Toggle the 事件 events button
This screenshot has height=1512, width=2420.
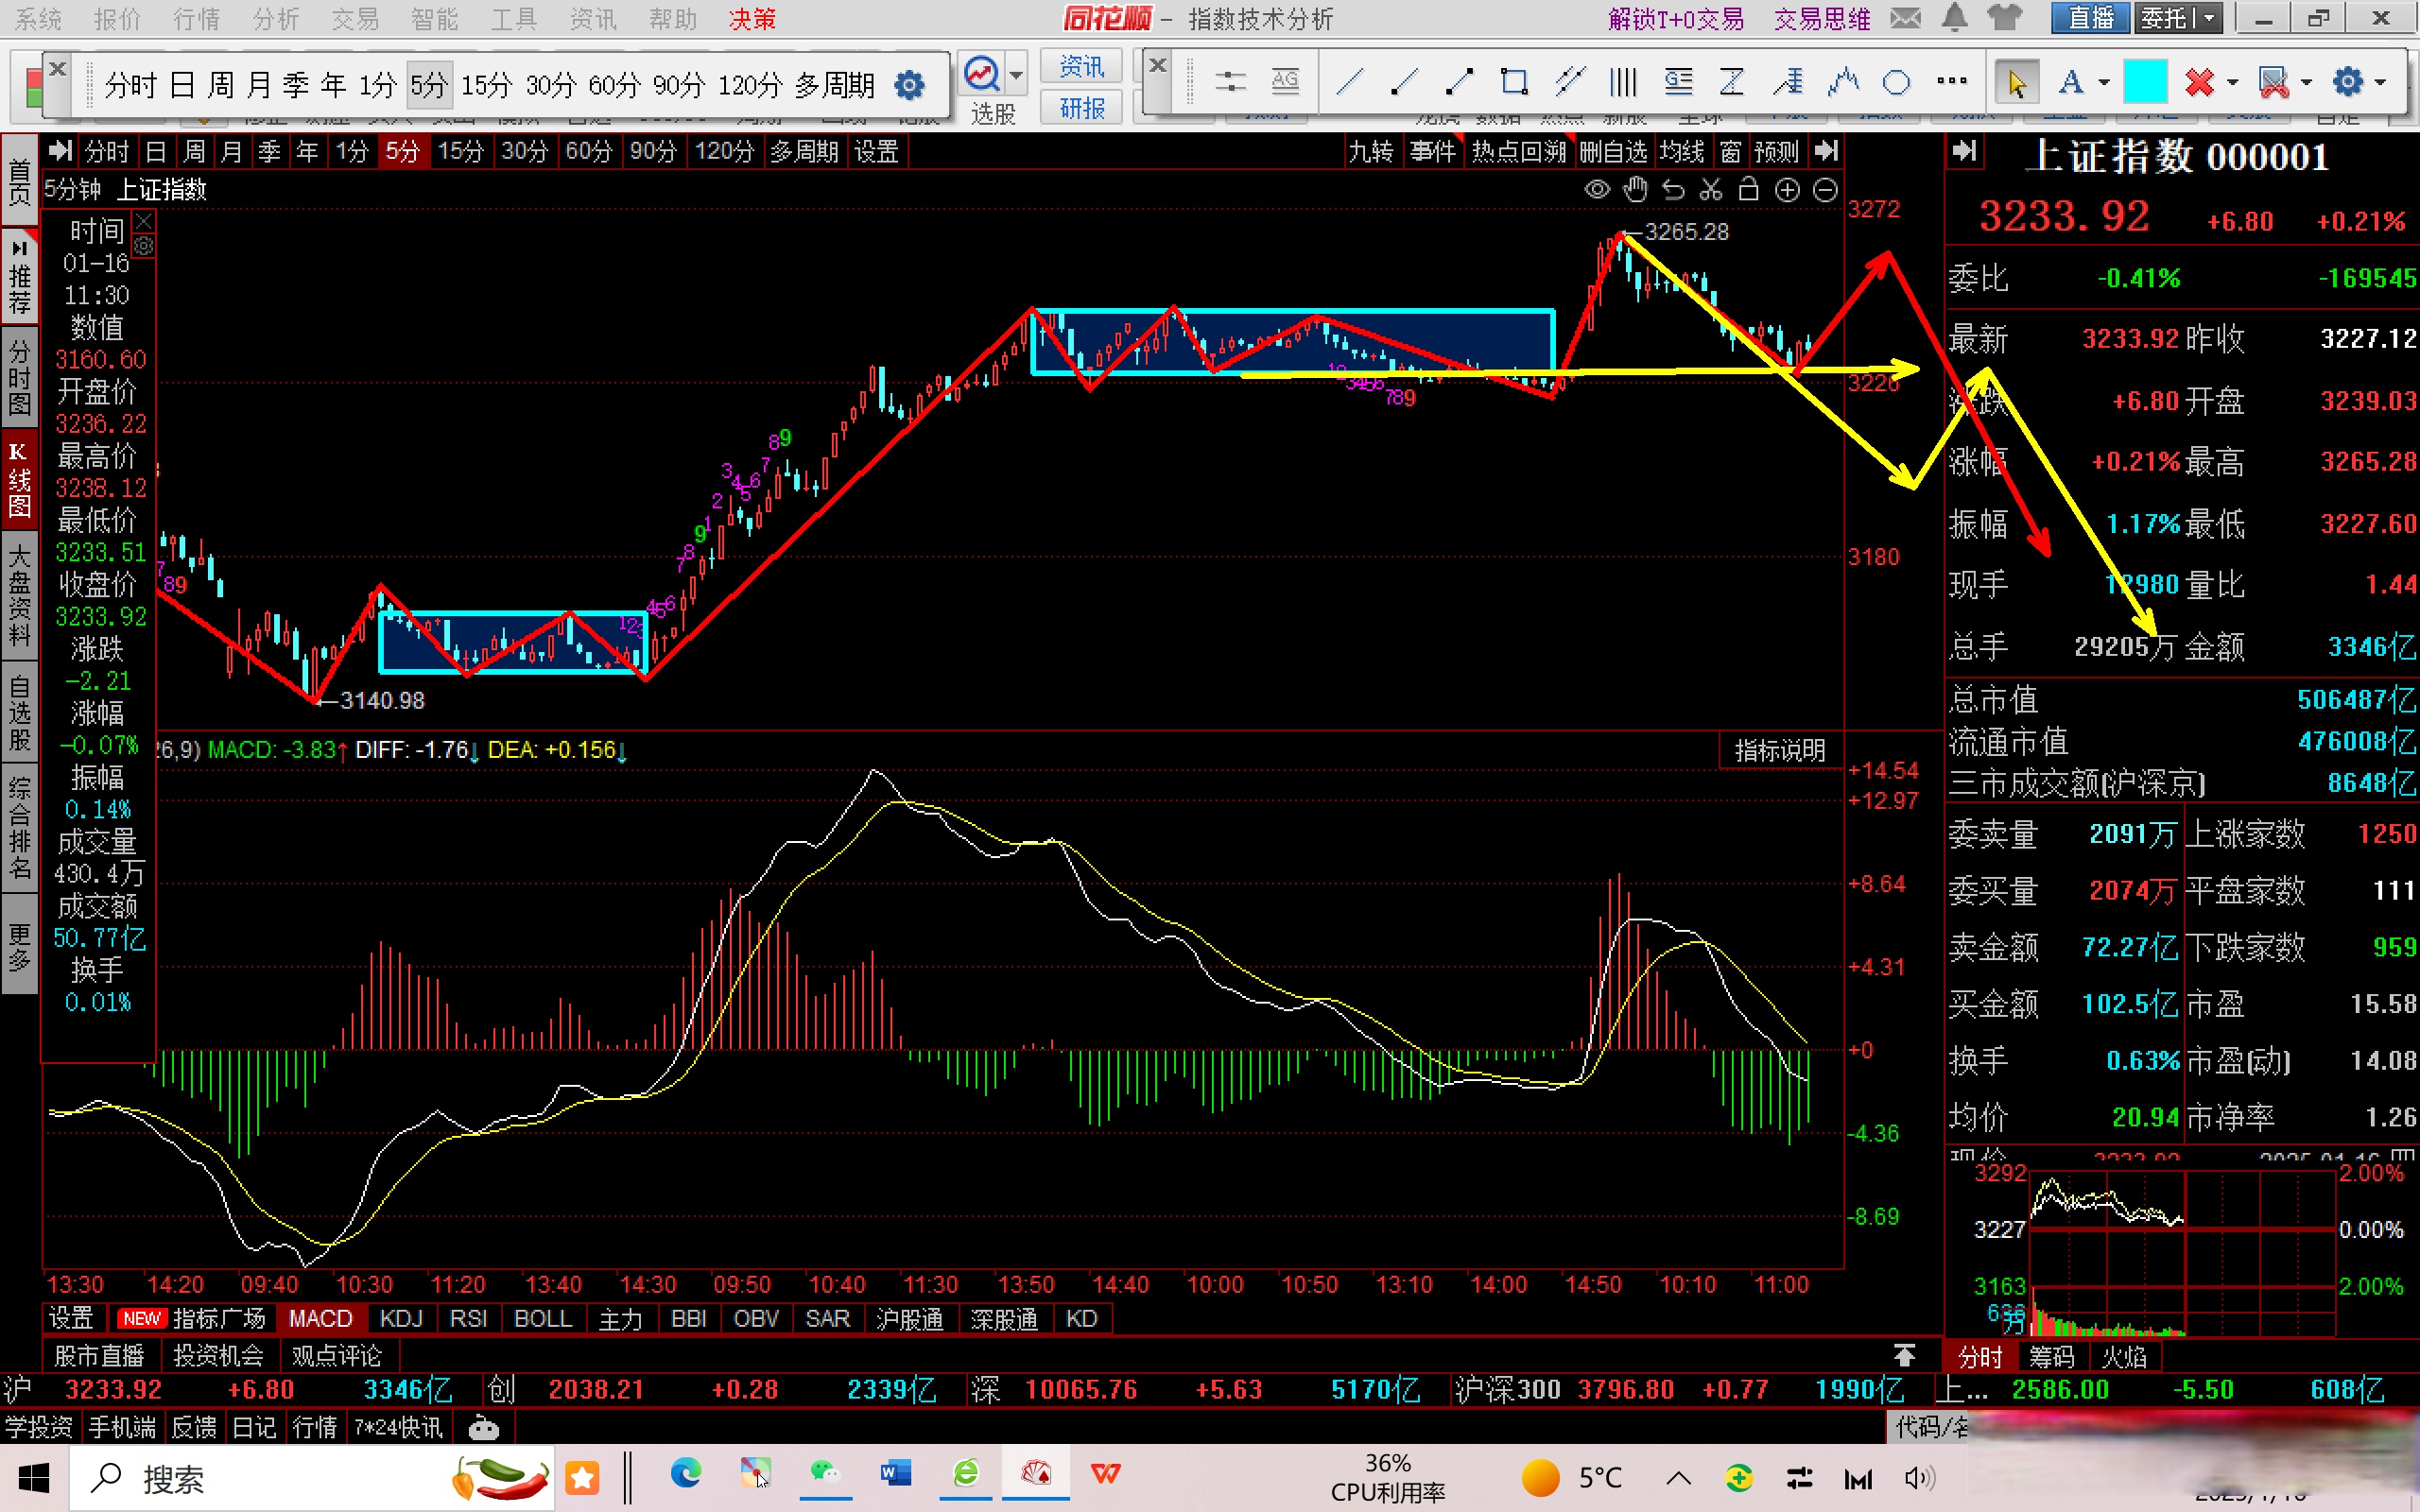coord(1433,151)
